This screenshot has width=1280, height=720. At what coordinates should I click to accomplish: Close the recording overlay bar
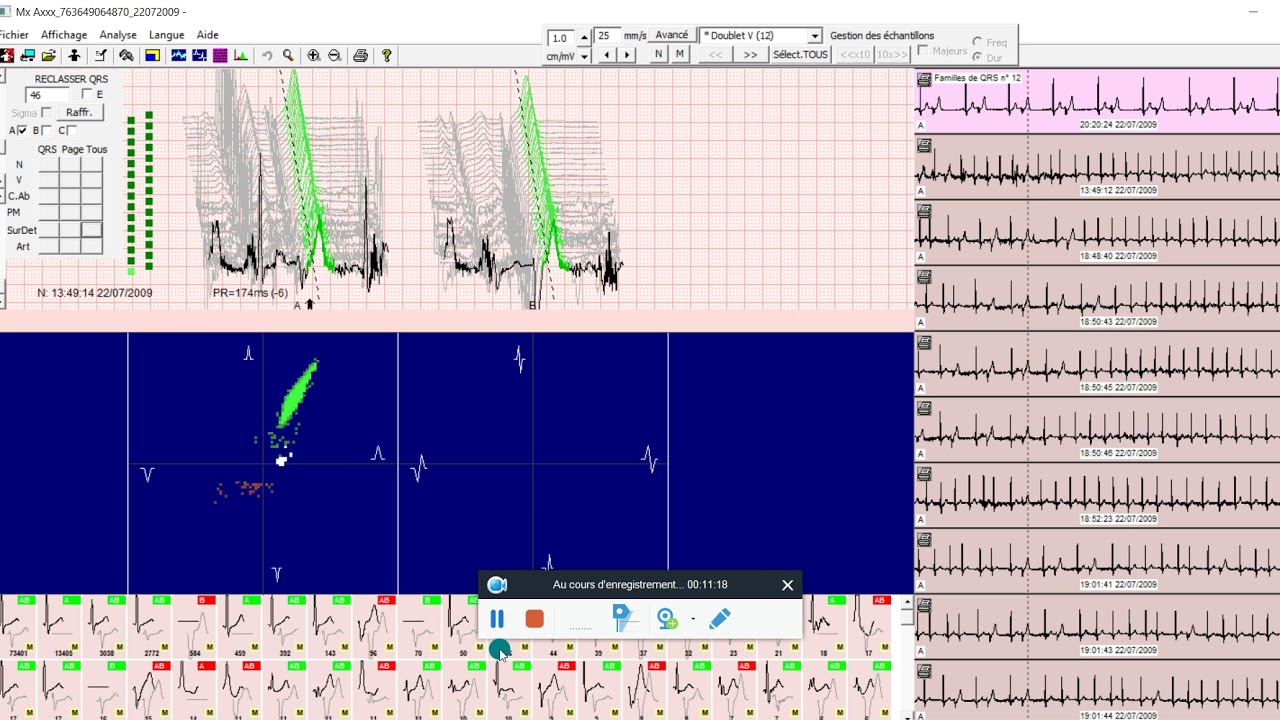(x=787, y=585)
